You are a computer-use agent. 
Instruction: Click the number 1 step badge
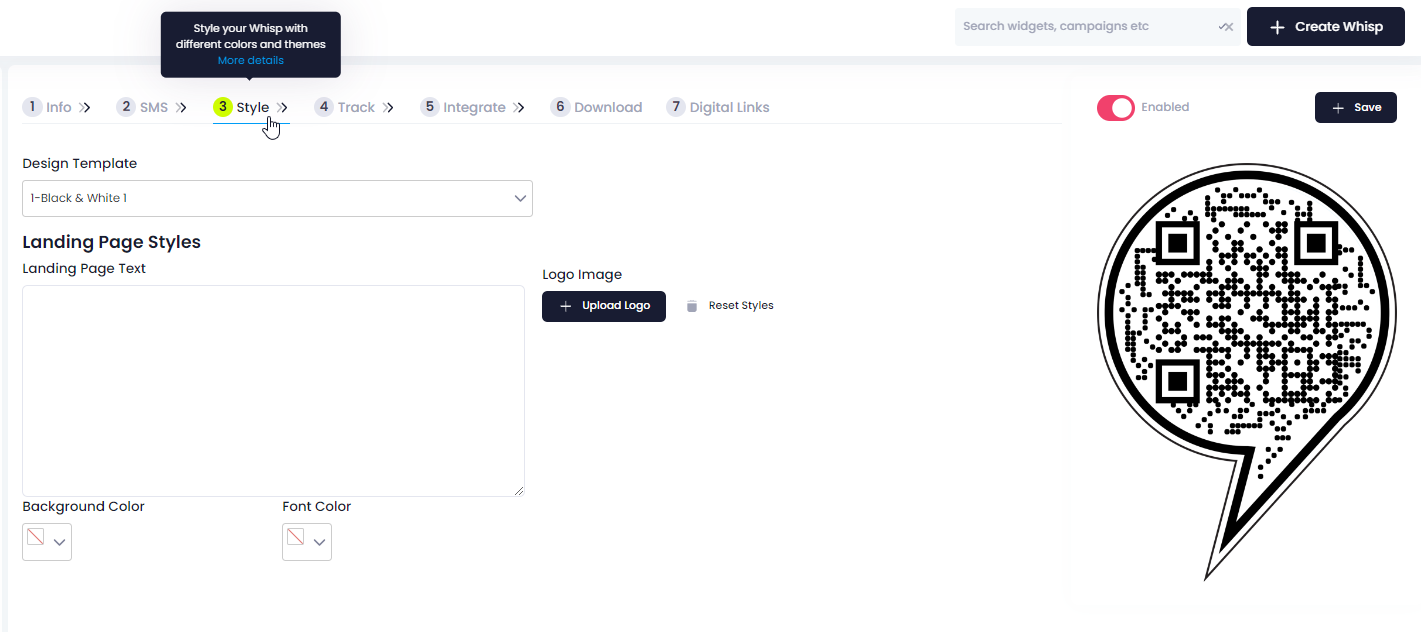click(x=32, y=107)
